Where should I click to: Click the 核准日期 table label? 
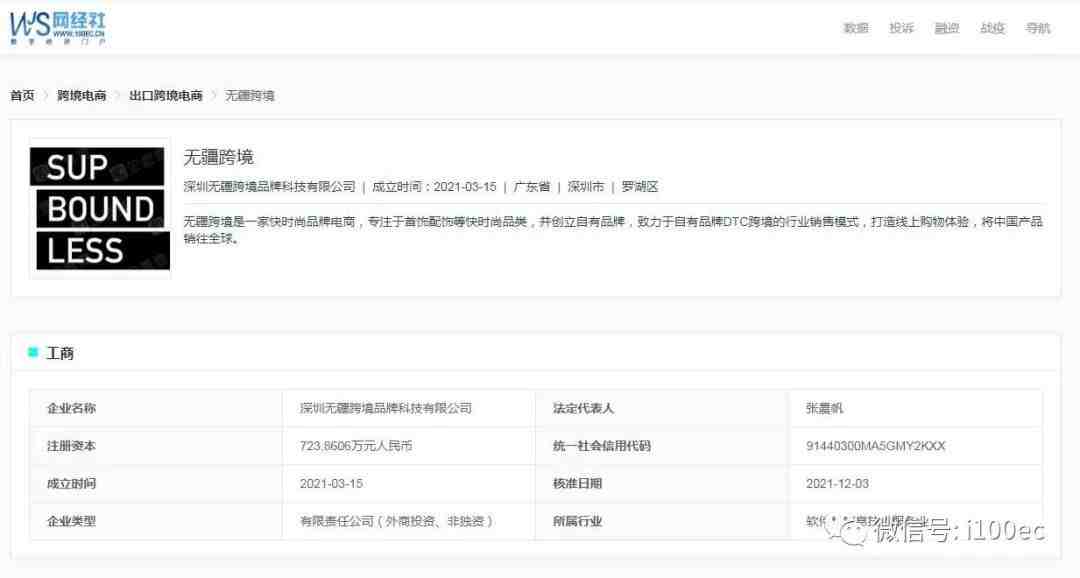577,484
